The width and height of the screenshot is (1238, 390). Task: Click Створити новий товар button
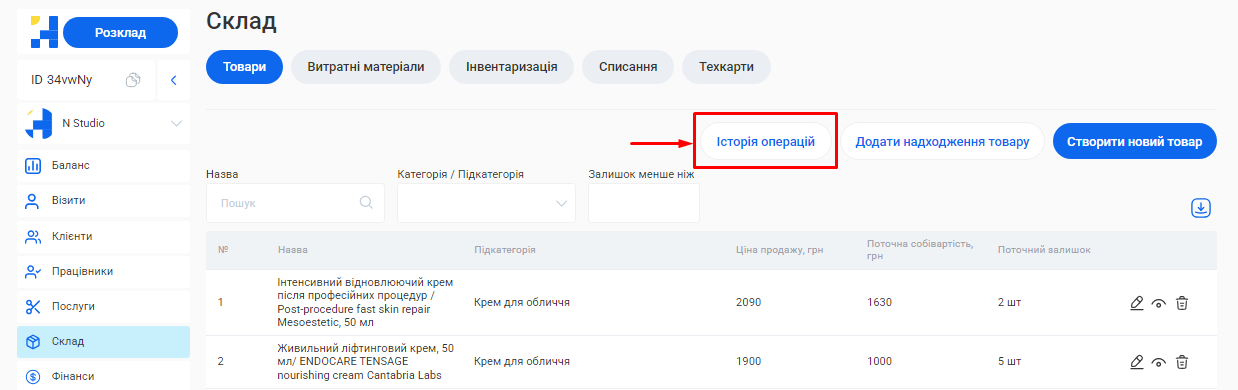(x=1135, y=141)
